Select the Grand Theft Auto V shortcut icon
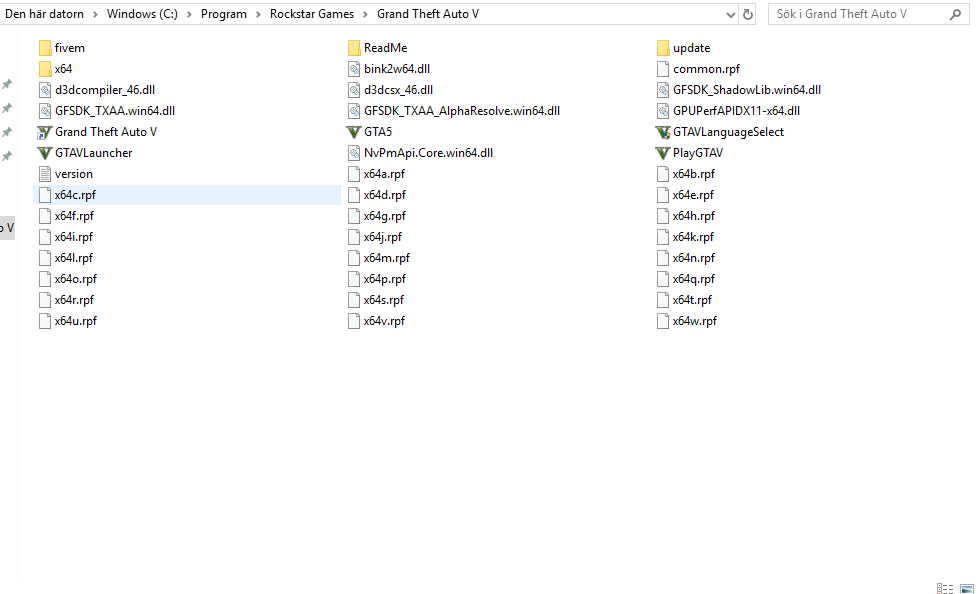Viewport: 978px width, 594px height. pyautogui.click(x=45, y=132)
